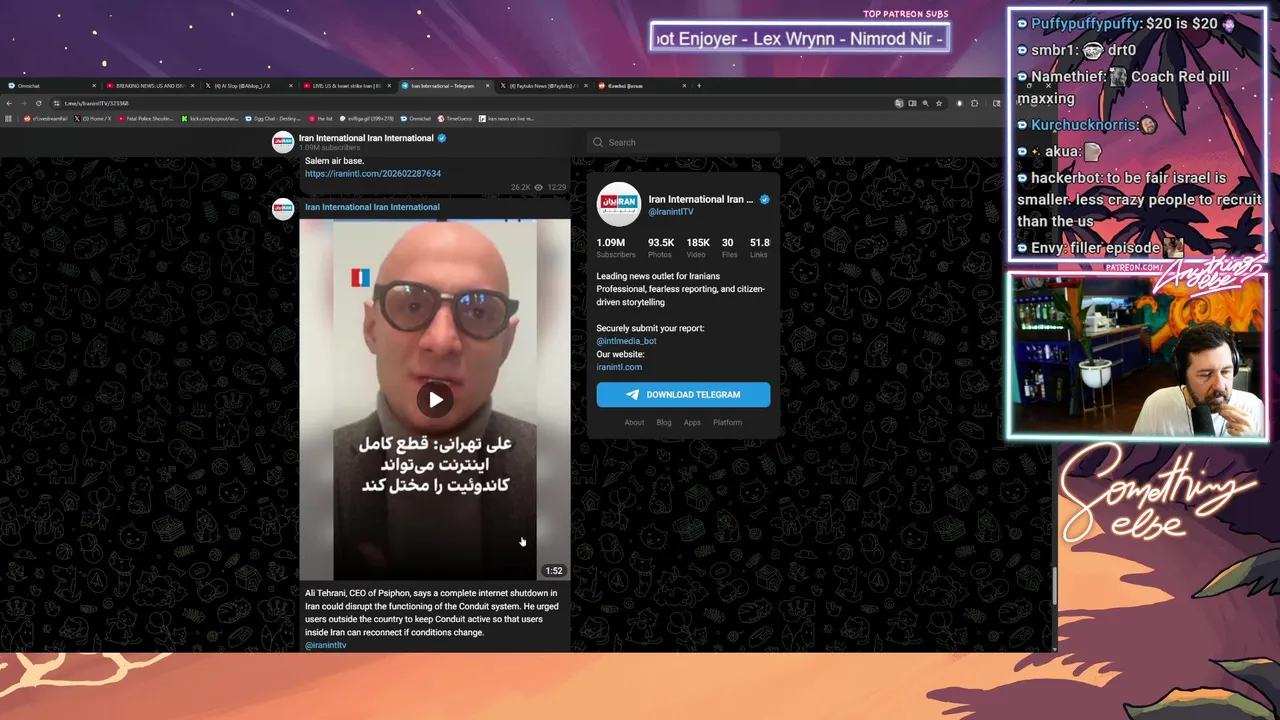Open the site information icon in address bar
The height and width of the screenshot is (720, 1280).
pos(56,103)
